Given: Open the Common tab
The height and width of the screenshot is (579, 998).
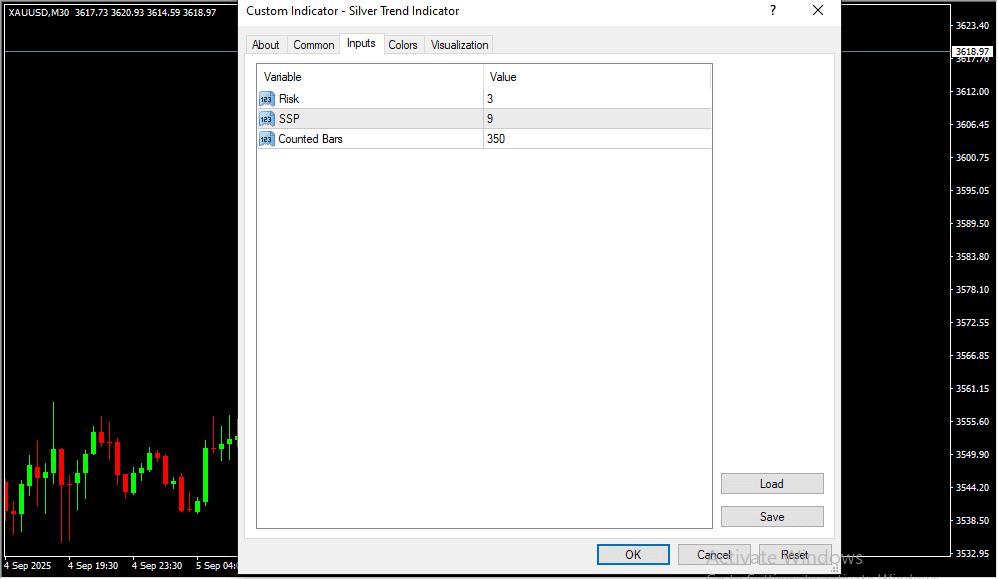Looking at the screenshot, I should [x=314, y=45].
